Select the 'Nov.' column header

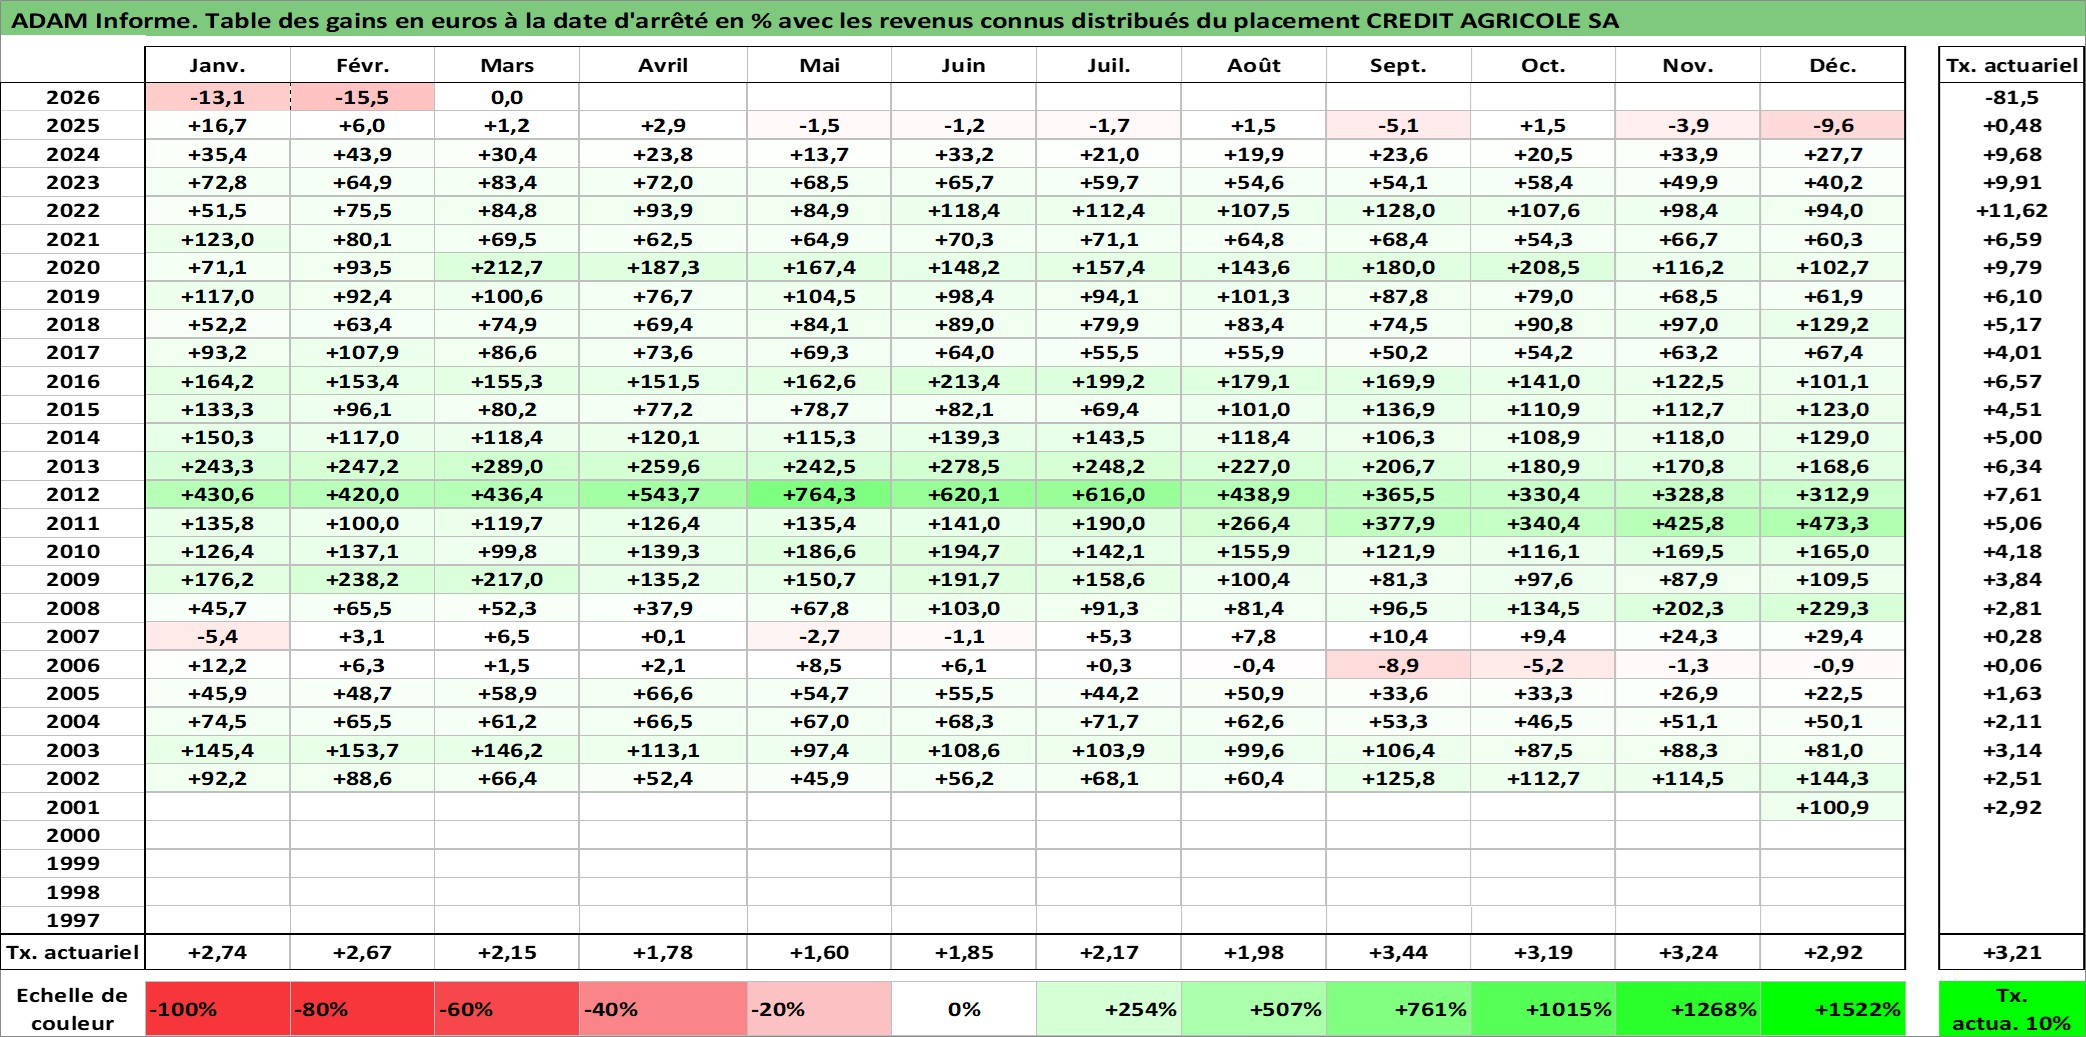1688,65
